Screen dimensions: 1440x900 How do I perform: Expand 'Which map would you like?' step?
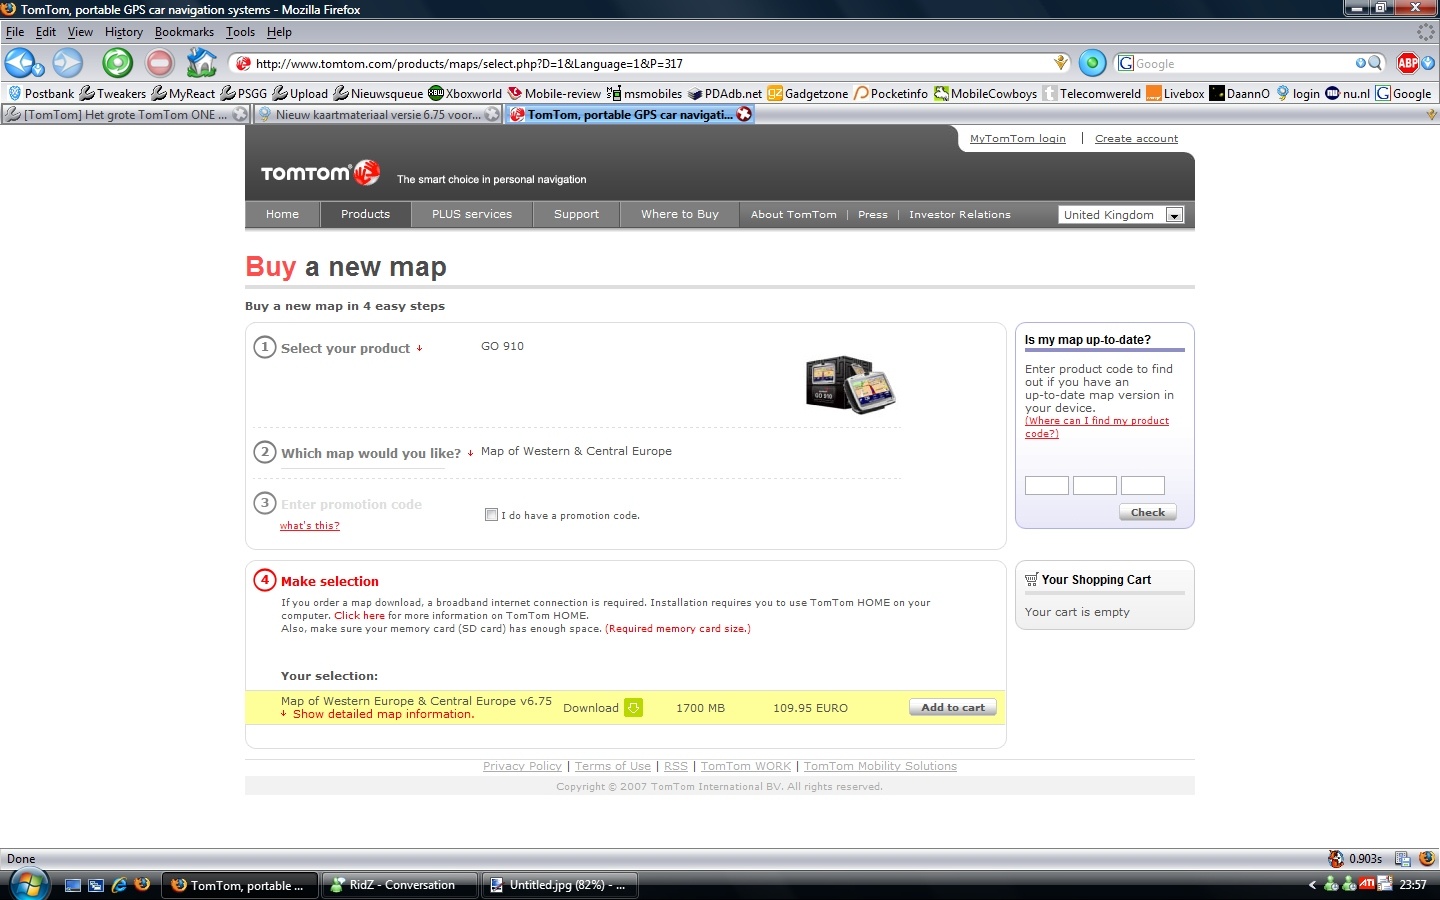tap(377, 453)
